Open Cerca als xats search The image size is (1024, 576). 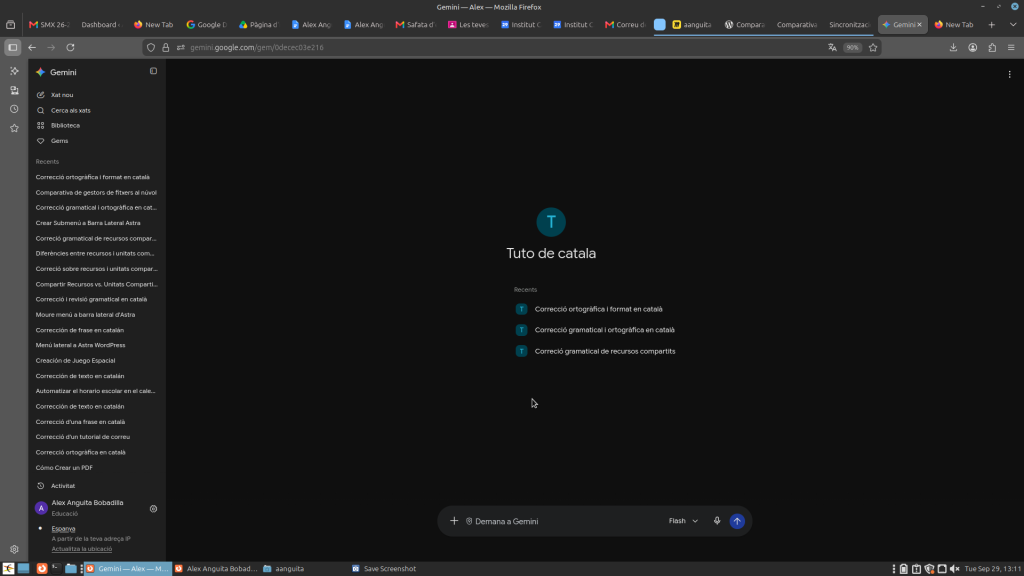coord(71,110)
